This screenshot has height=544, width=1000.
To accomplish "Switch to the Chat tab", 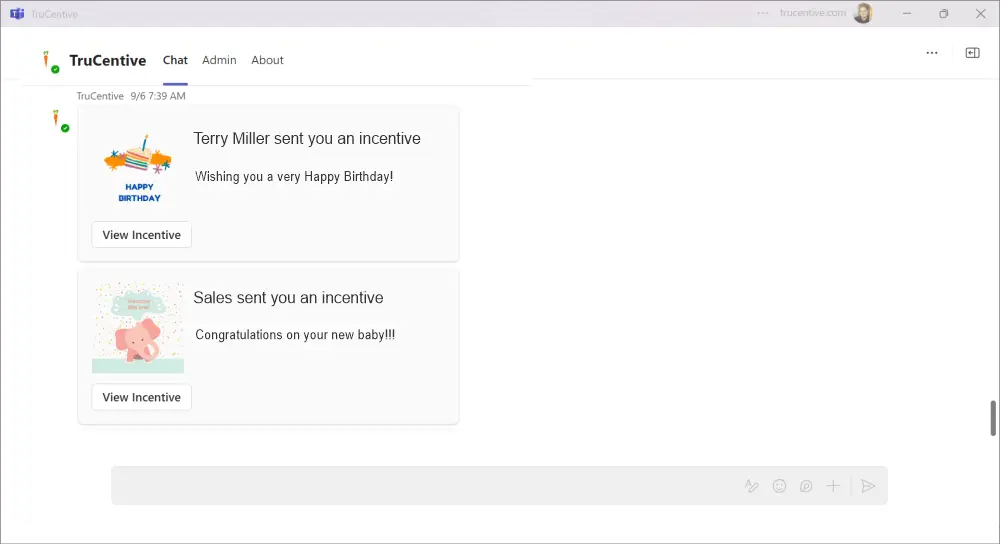I will pos(175,60).
